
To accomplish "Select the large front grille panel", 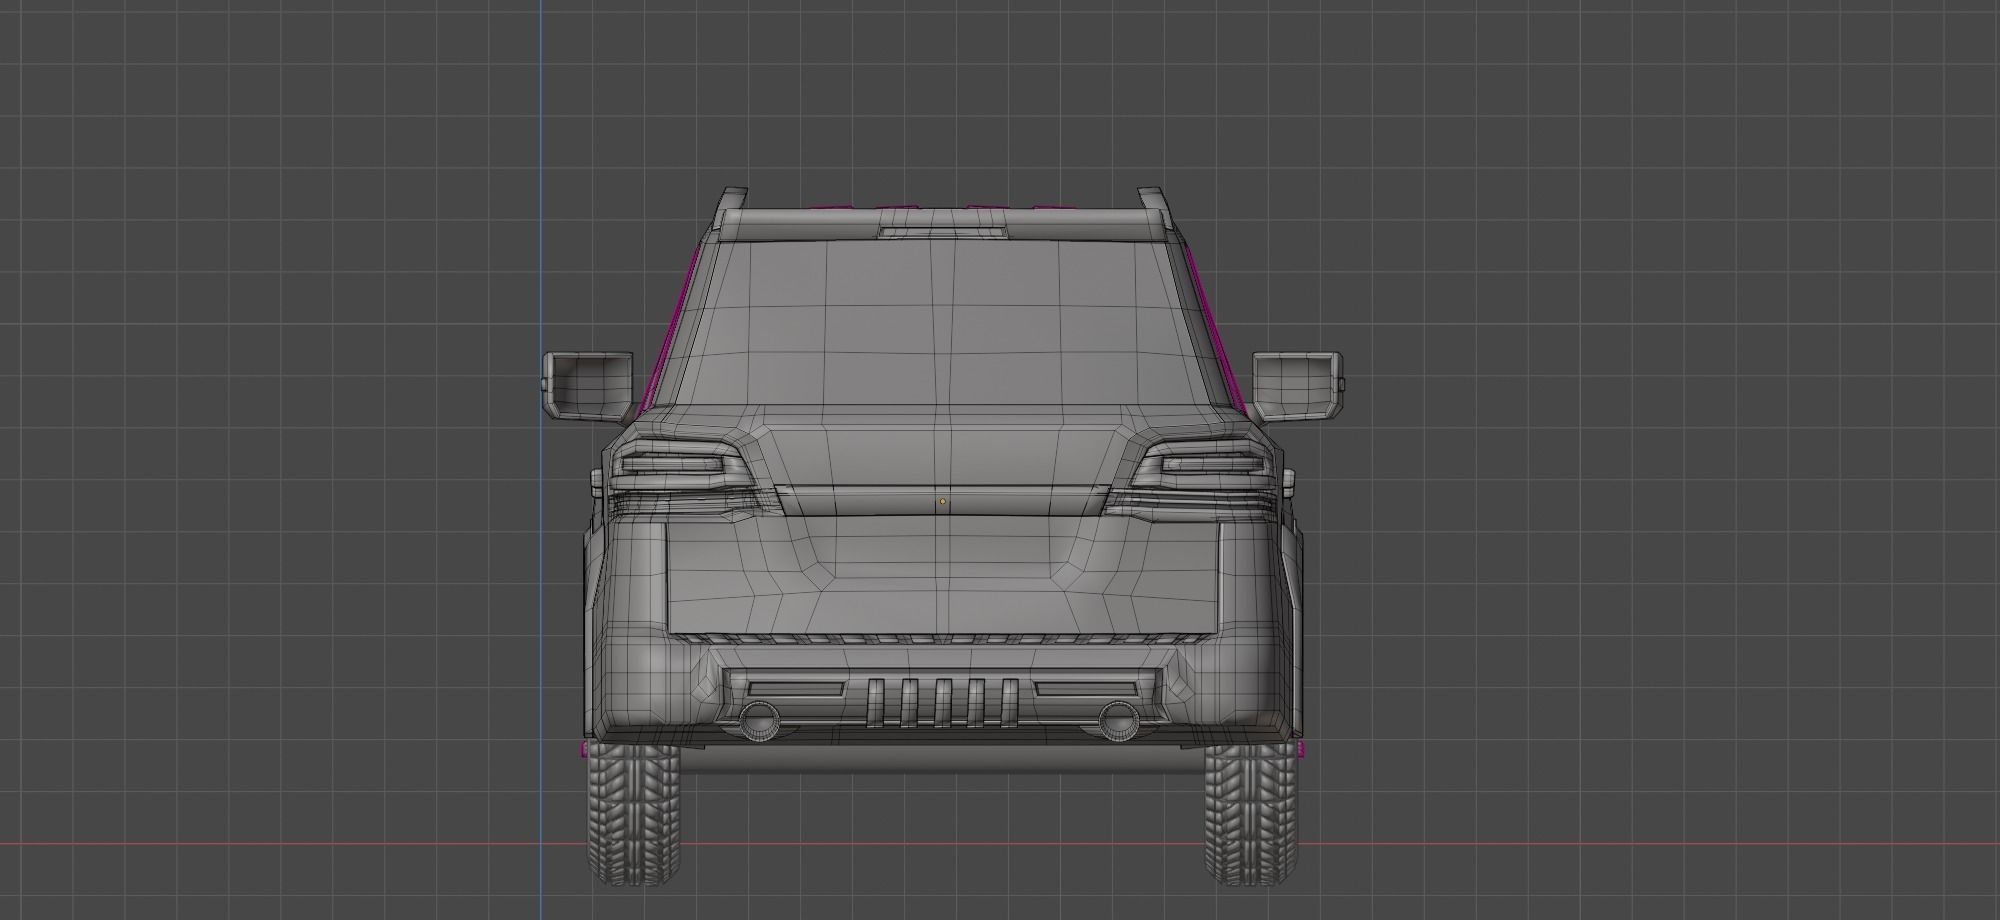I will click(942, 576).
